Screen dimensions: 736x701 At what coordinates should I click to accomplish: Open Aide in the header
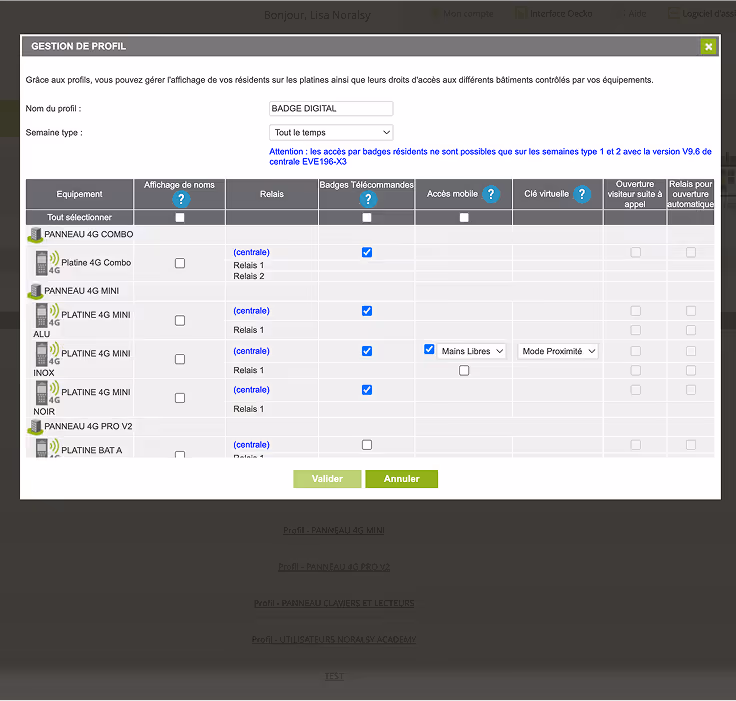(637, 14)
